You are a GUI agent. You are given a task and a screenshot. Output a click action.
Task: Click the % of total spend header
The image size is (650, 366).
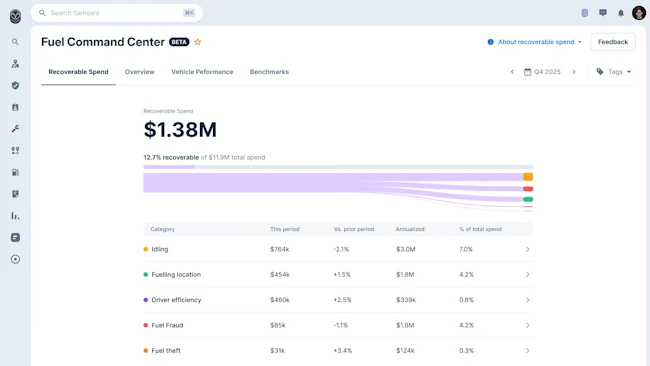coord(480,229)
